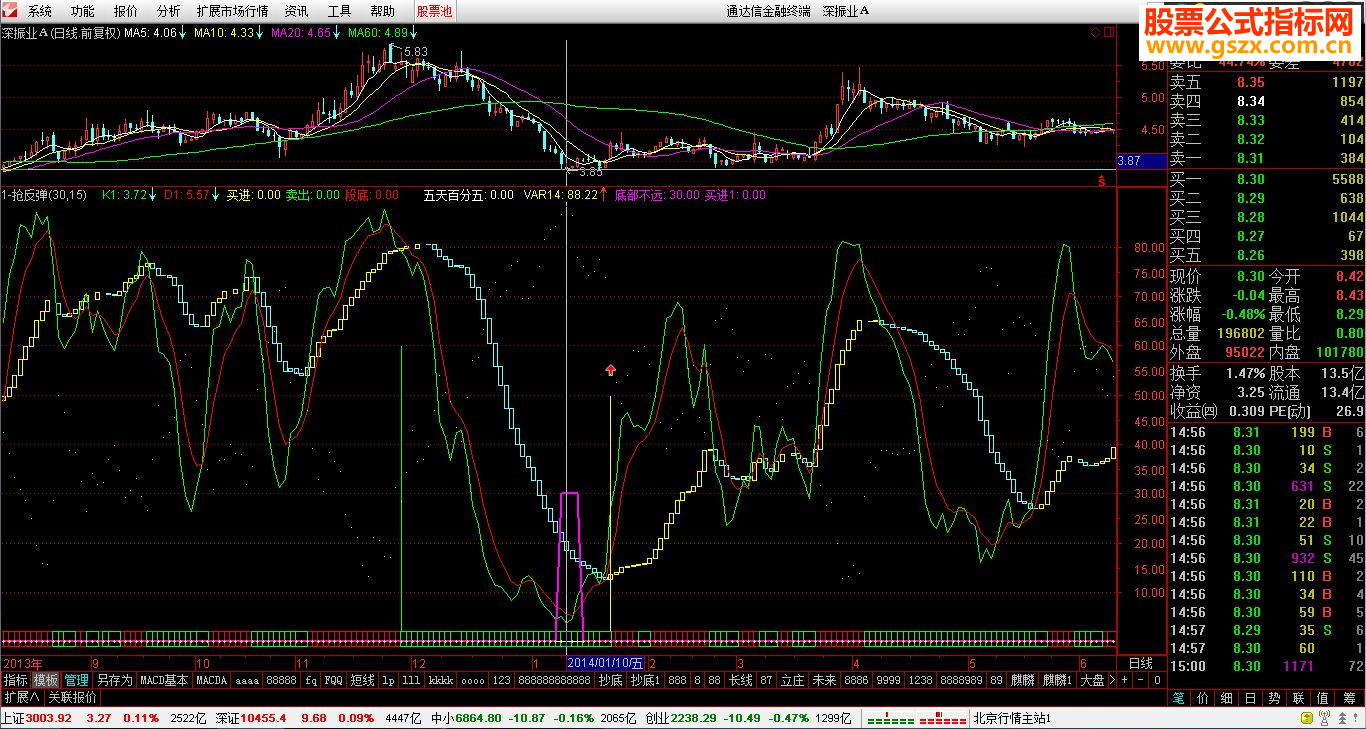Screen dimensions: 1366x729
Task: Click the 北京行情主站1 server label
Action: click(1012, 718)
